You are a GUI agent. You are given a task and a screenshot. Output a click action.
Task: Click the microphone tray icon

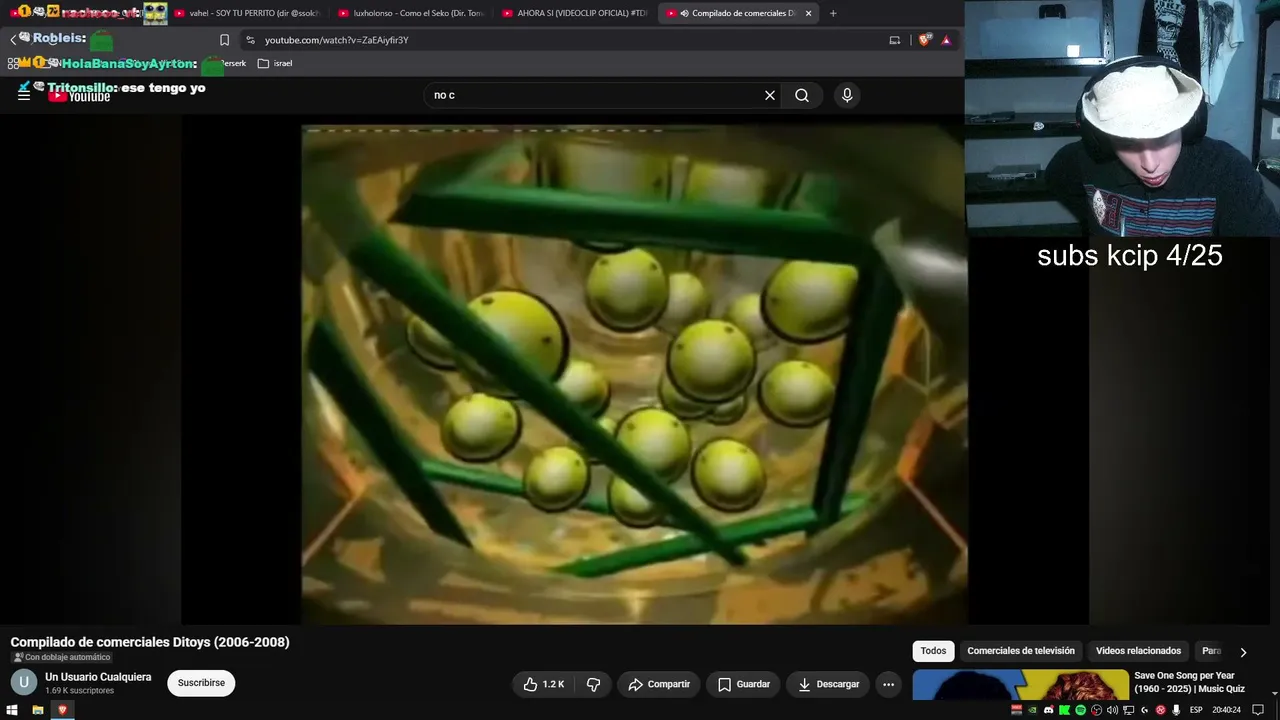pyautogui.click(x=1176, y=710)
